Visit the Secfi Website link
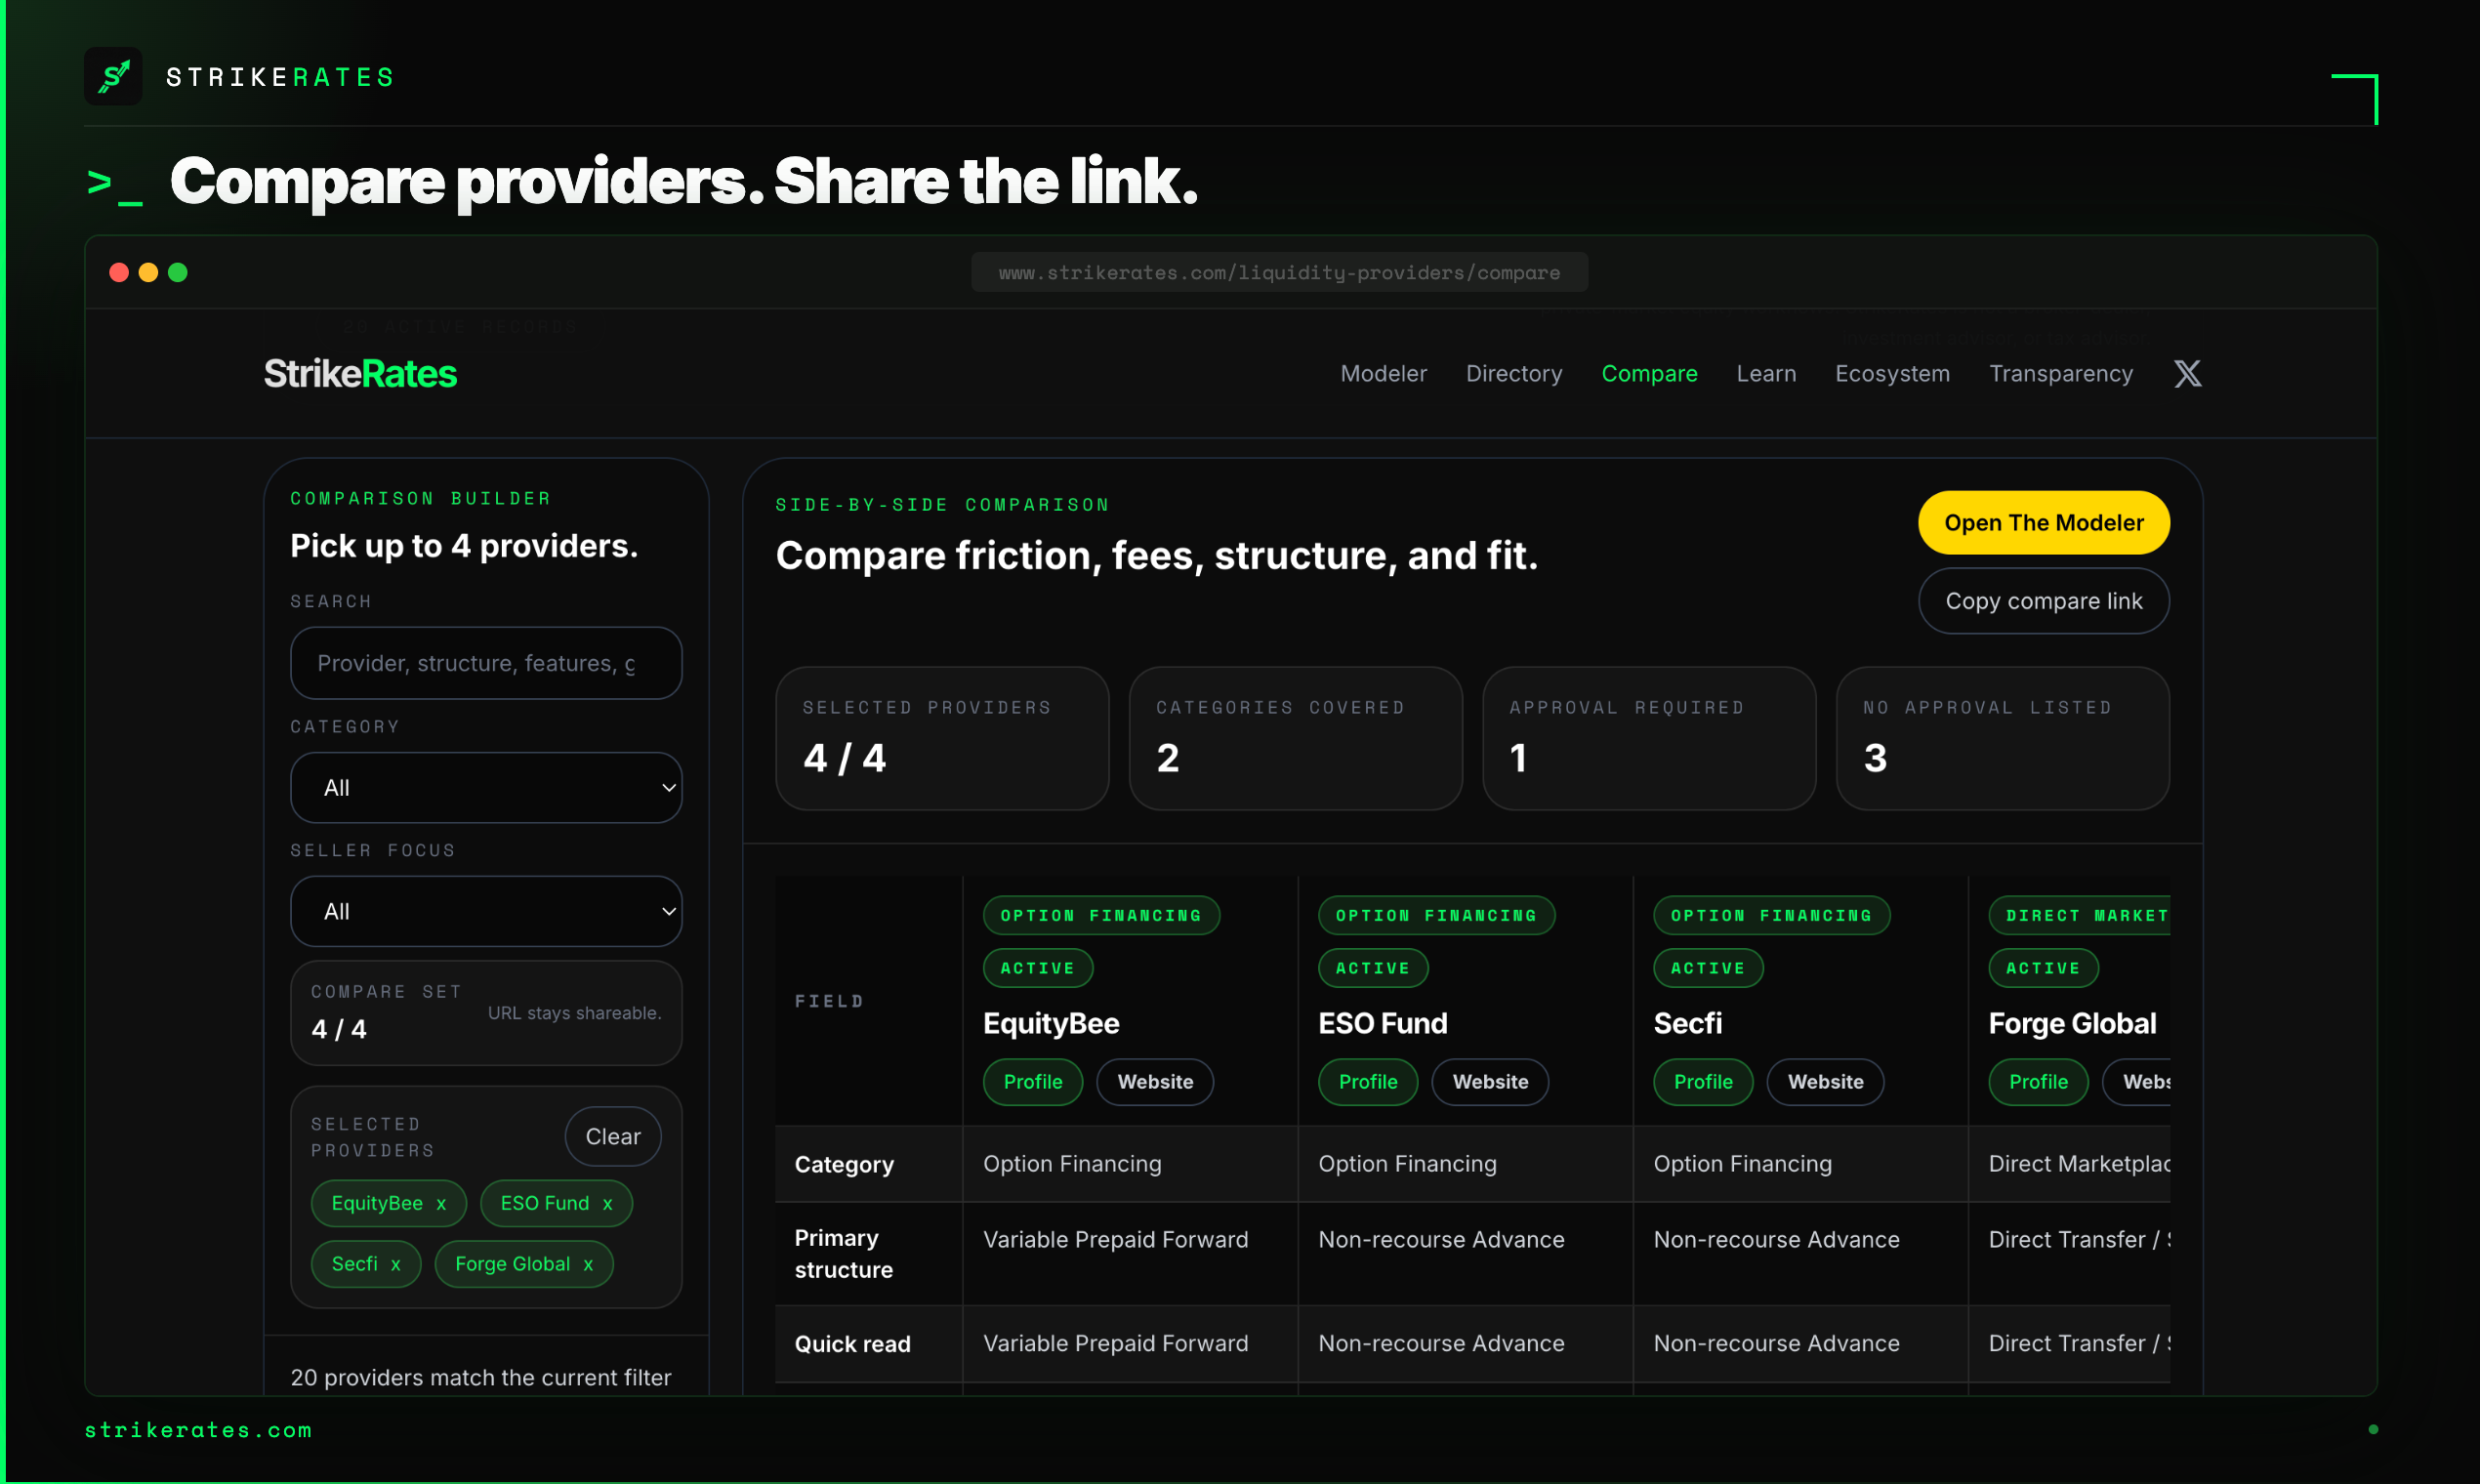Viewport: 2480px width, 1484px height. coord(1825,1082)
